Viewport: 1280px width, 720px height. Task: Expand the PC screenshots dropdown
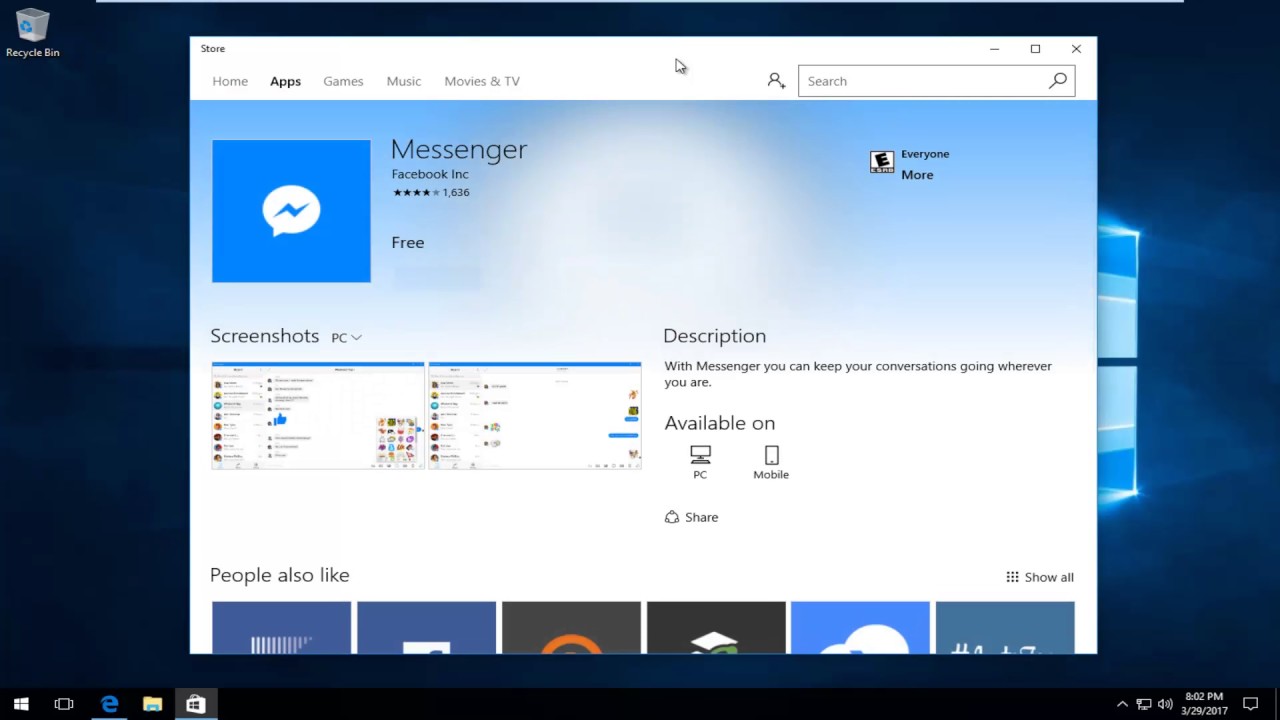tap(345, 337)
